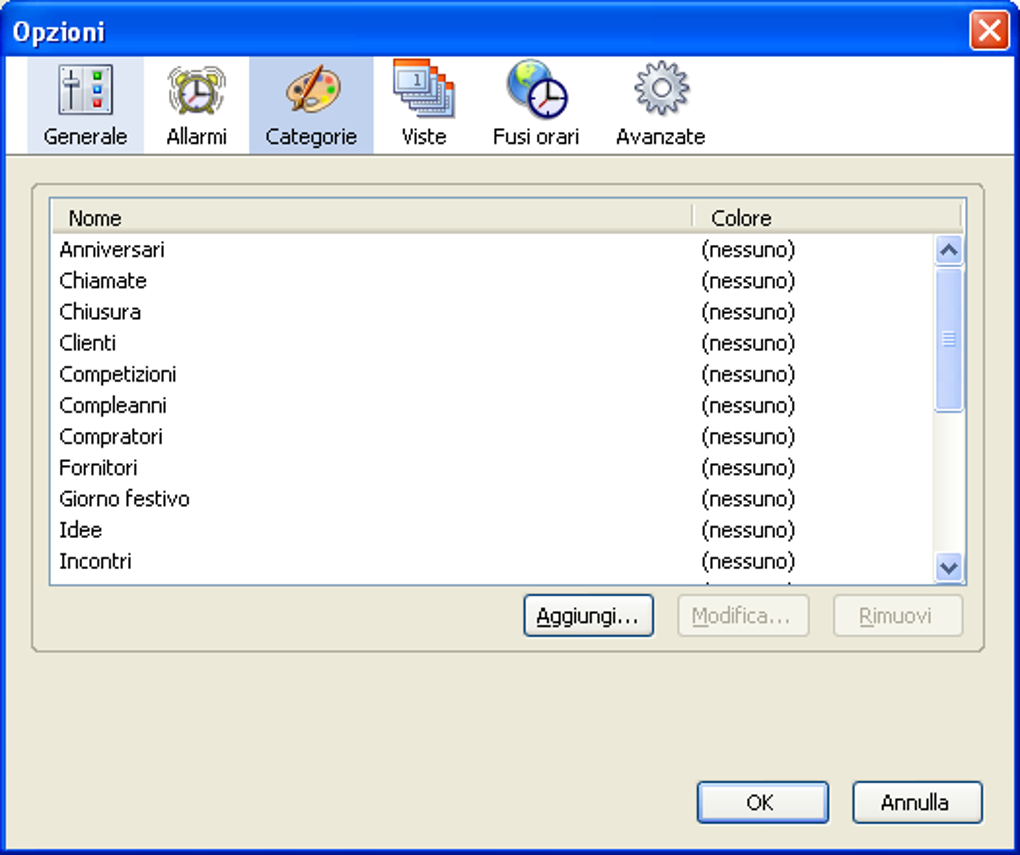Click the Aggiungi button
1020x855 pixels.
(588, 616)
